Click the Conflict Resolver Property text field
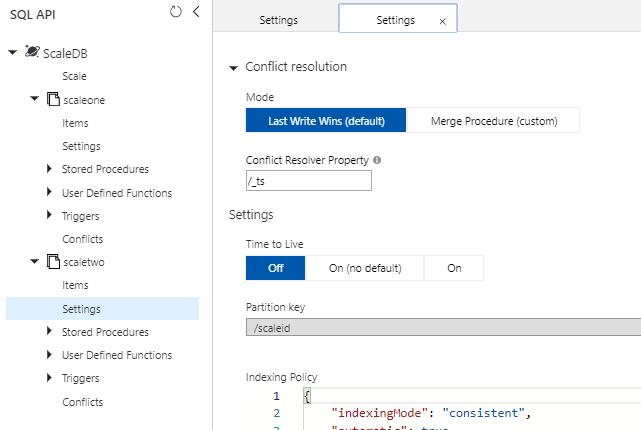Screen dimensions: 641x430 tap(308, 181)
